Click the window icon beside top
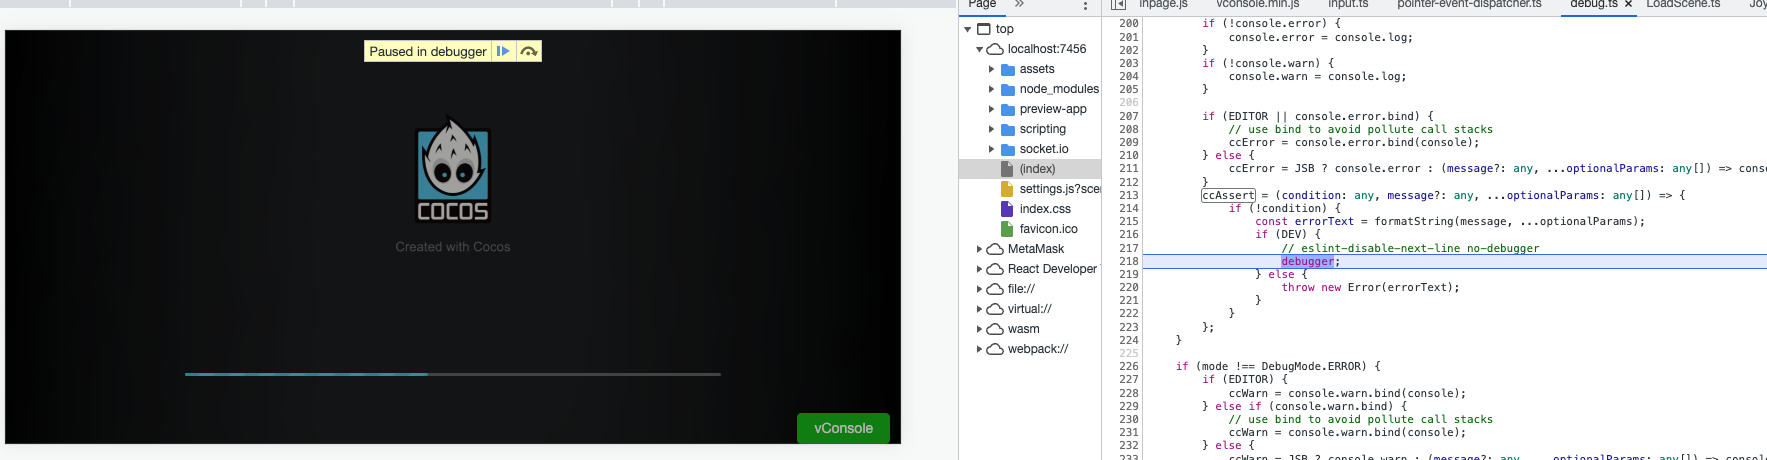Screen dimensions: 1767x460 tap(983, 29)
